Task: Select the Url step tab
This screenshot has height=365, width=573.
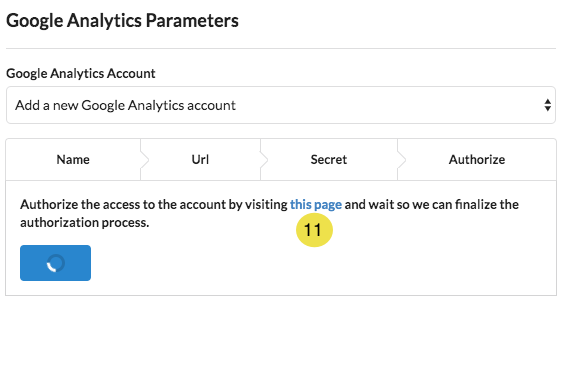Action: (200, 159)
